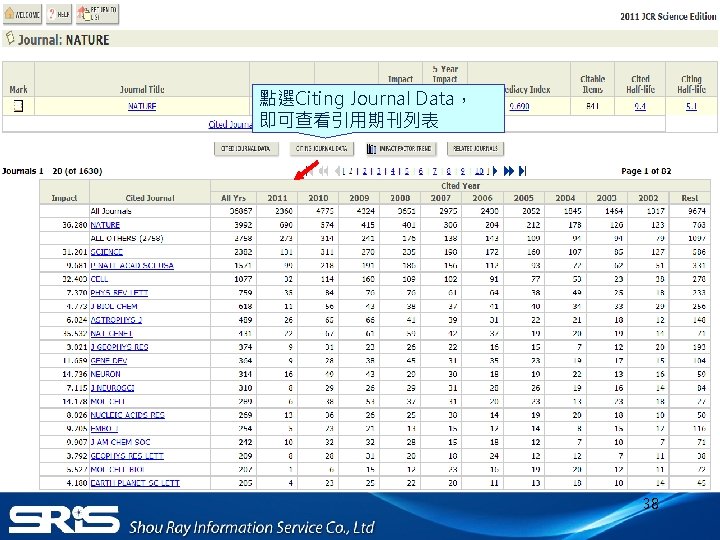Open the EARTH PLANET SC LETT link
Screen dimensions: 720x540
click(x=135, y=483)
